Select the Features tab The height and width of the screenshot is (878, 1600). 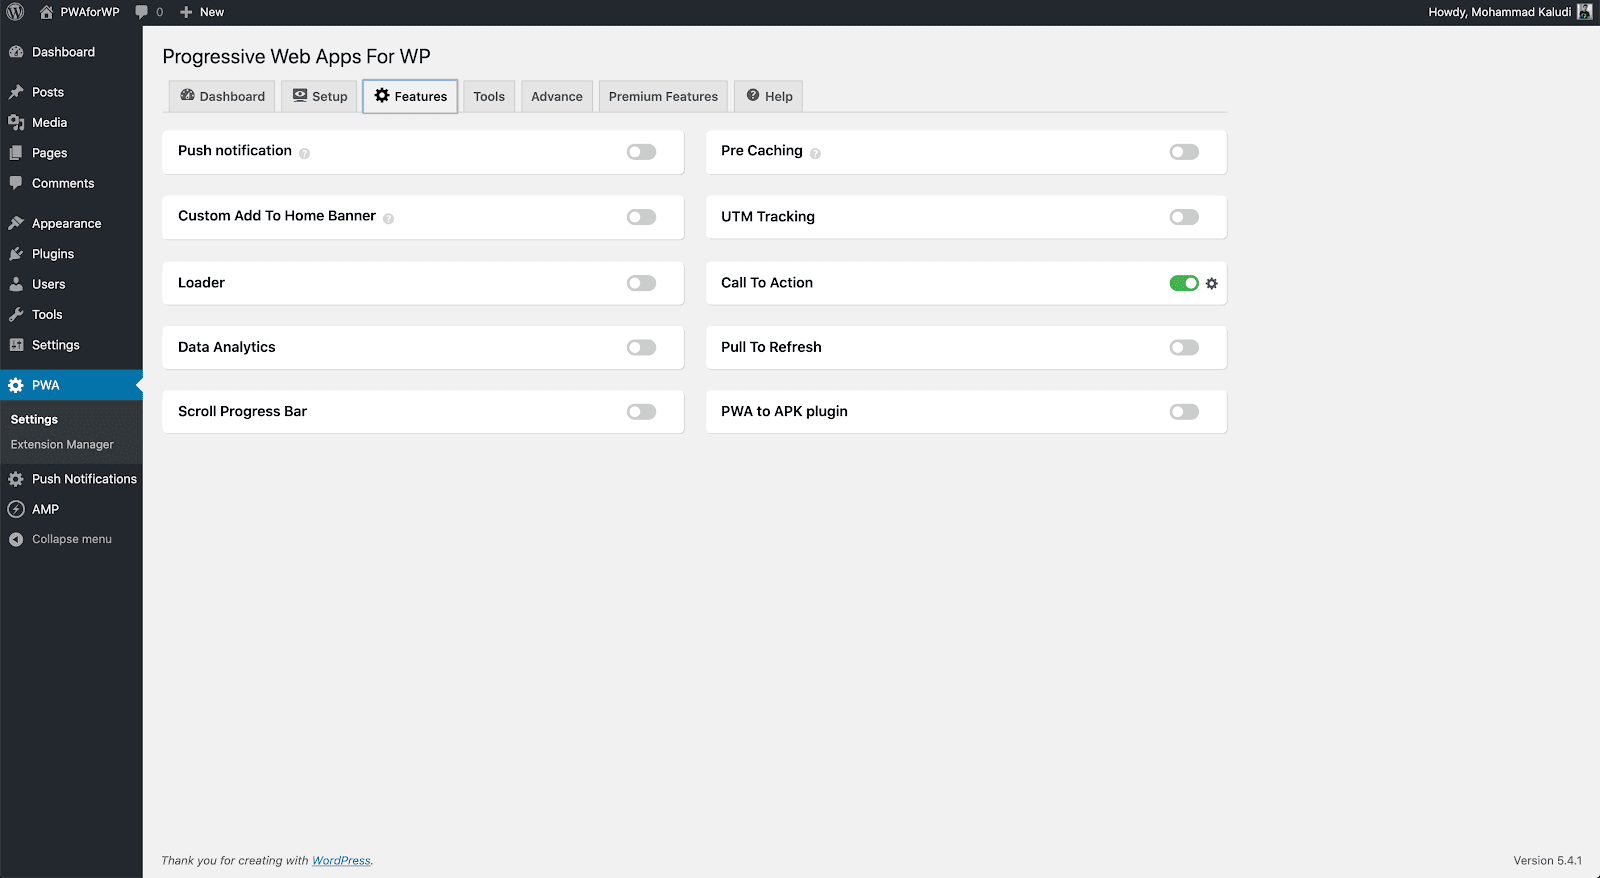410,96
